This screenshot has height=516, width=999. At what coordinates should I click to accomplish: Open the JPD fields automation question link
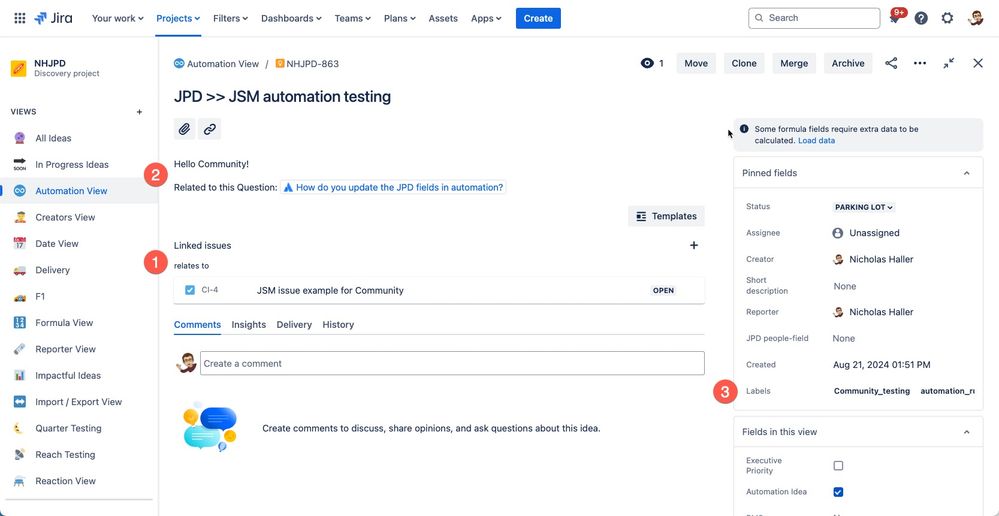click(x=393, y=187)
